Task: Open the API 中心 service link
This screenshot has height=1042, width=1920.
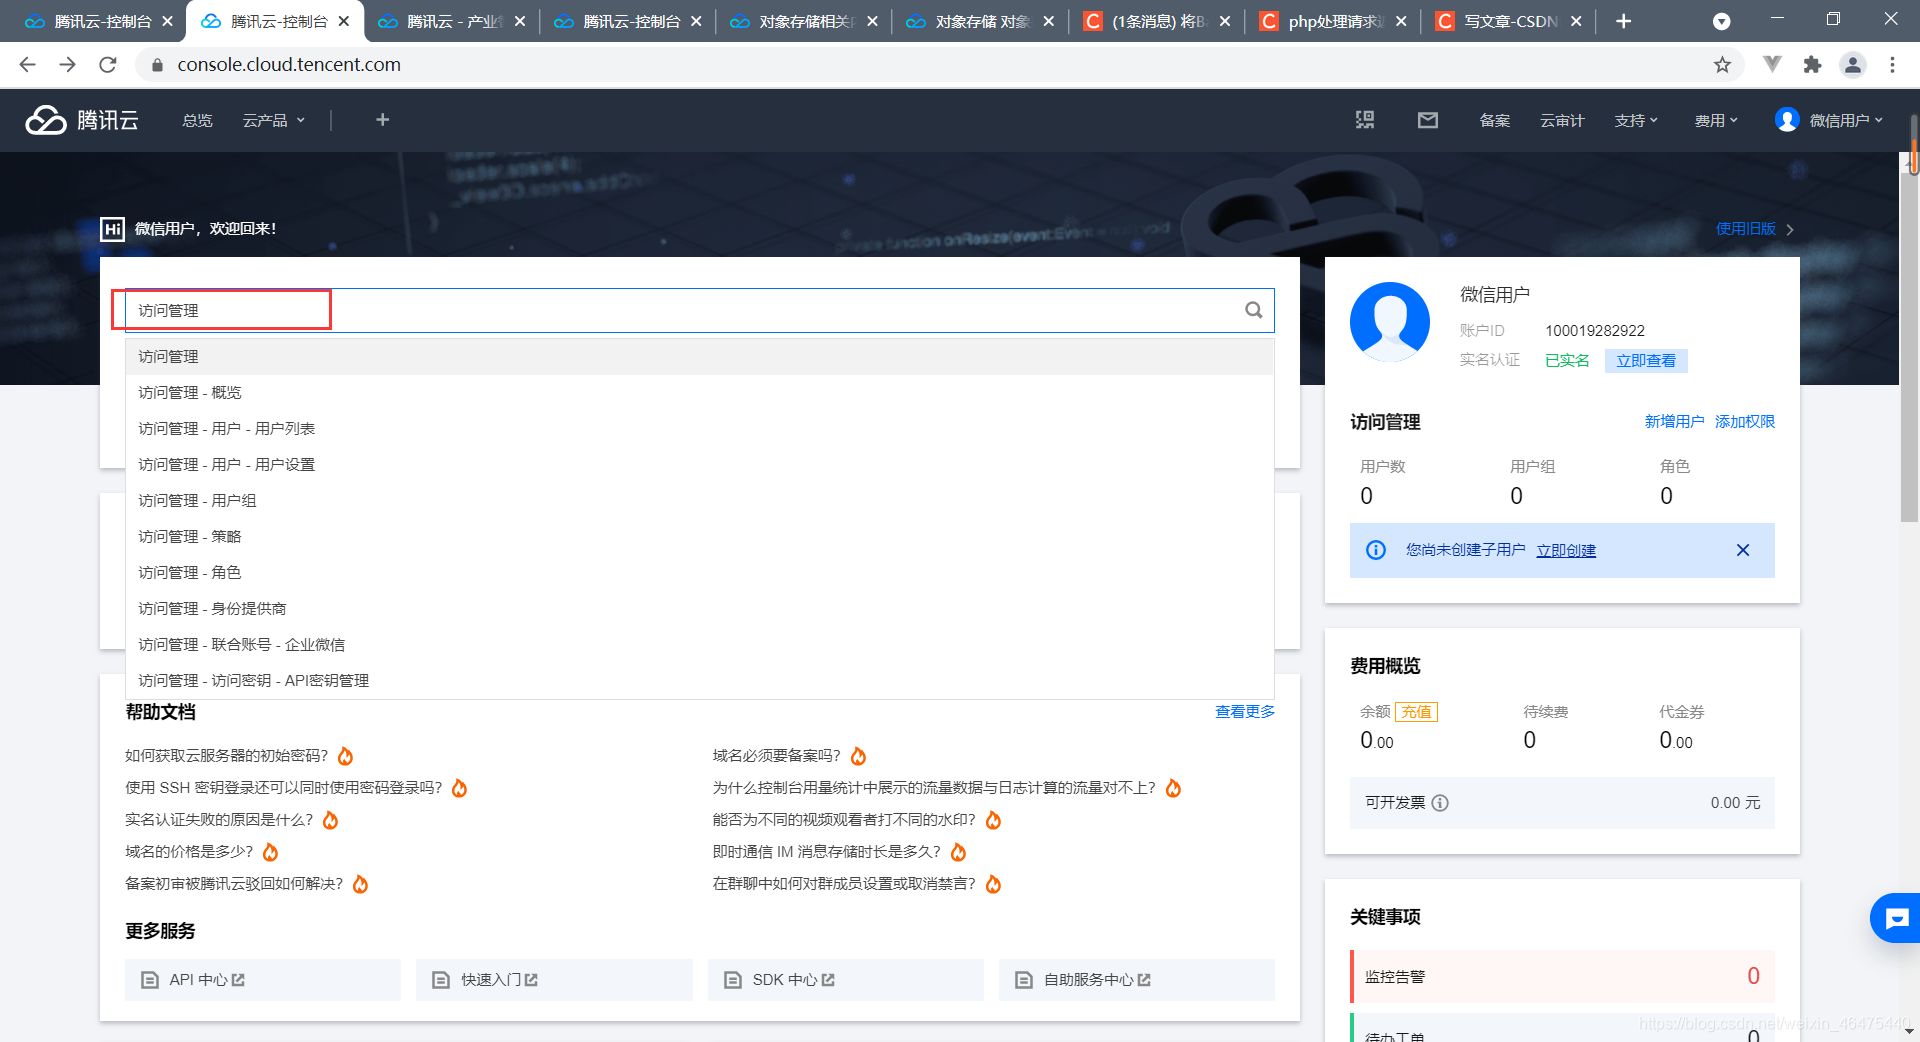Action: coord(263,980)
